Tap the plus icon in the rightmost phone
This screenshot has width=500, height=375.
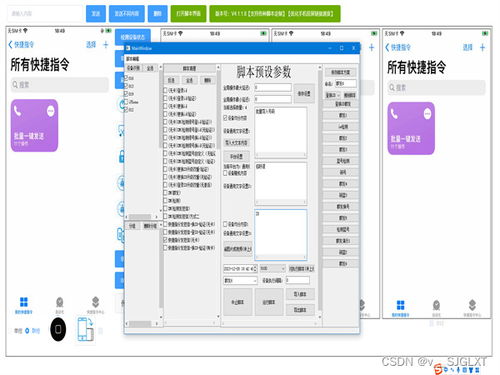[482, 48]
